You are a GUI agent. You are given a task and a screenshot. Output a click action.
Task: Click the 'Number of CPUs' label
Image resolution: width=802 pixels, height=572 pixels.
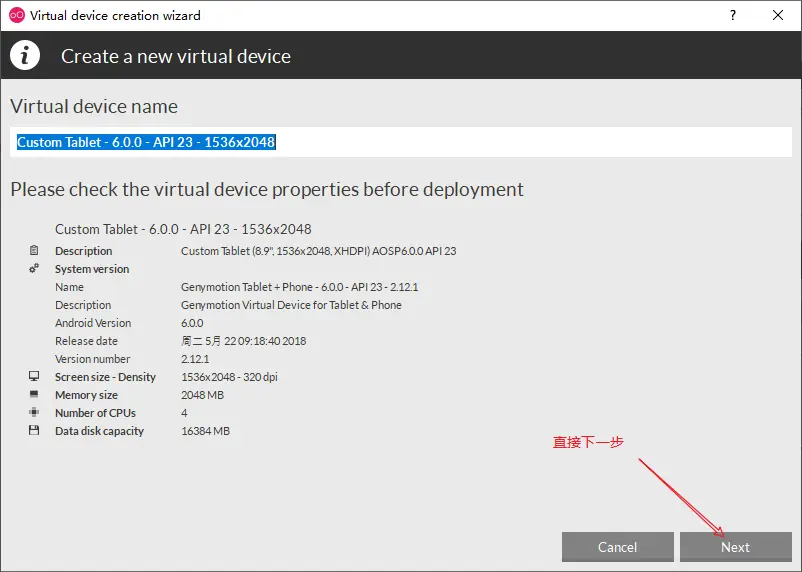(x=96, y=413)
